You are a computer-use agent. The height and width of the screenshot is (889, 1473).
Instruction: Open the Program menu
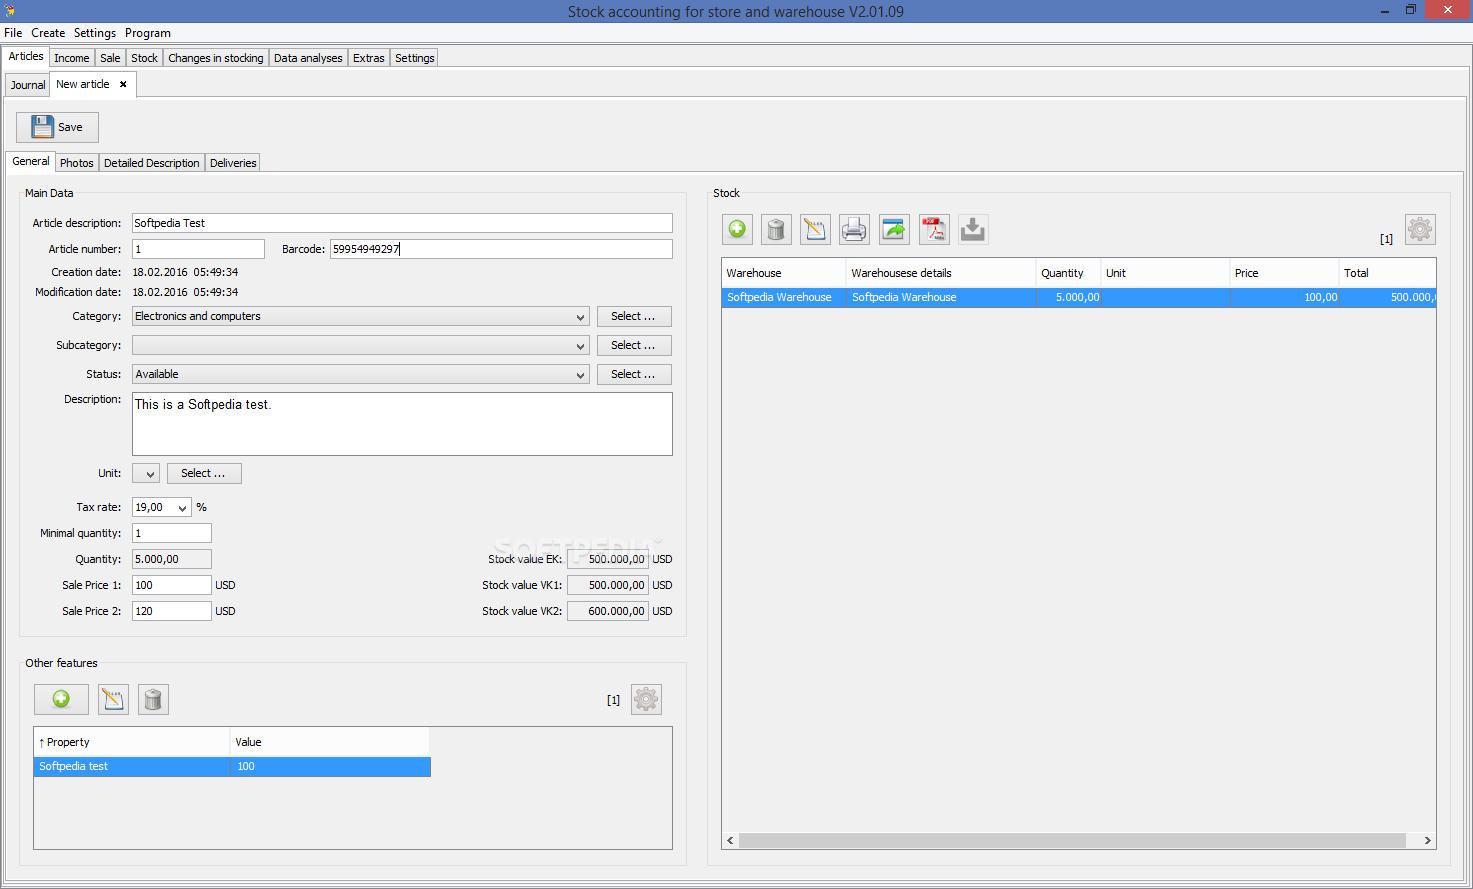point(148,33)
